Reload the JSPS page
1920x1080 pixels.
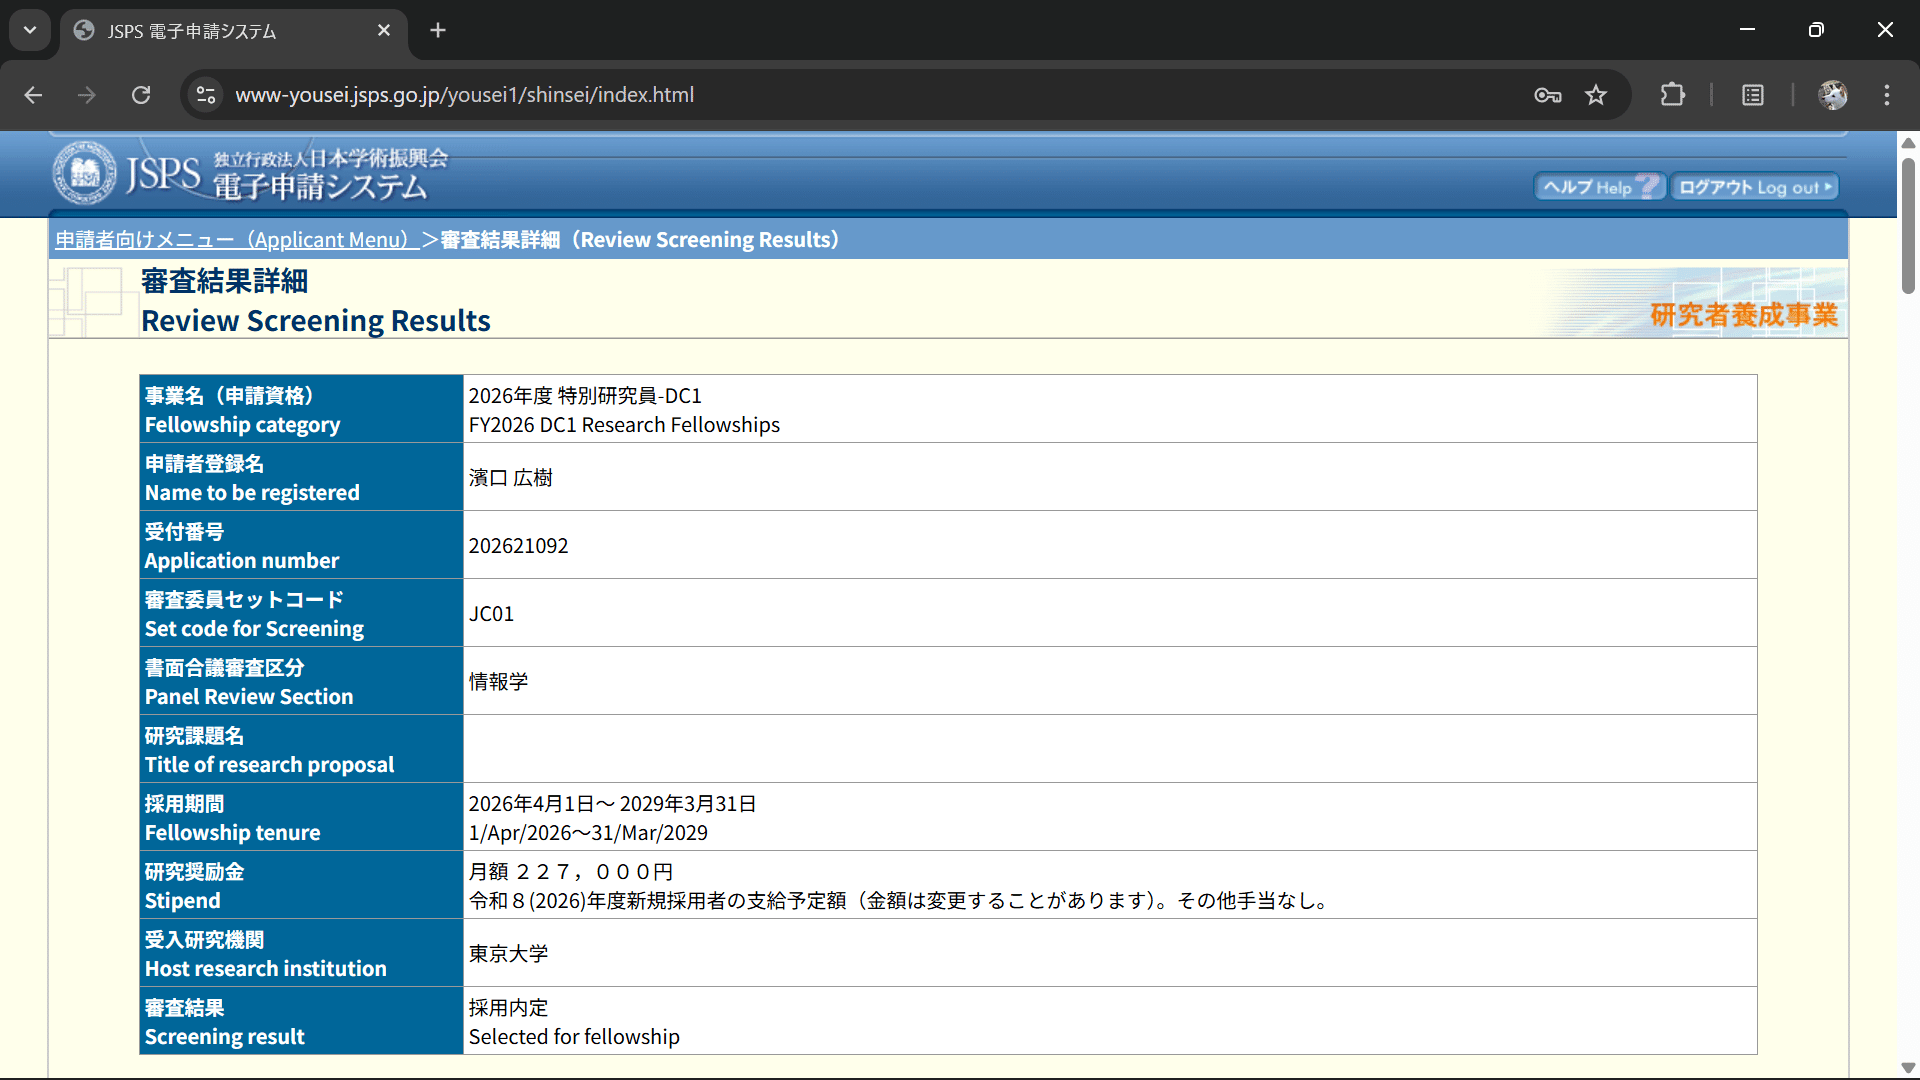[x=141, y=95]
